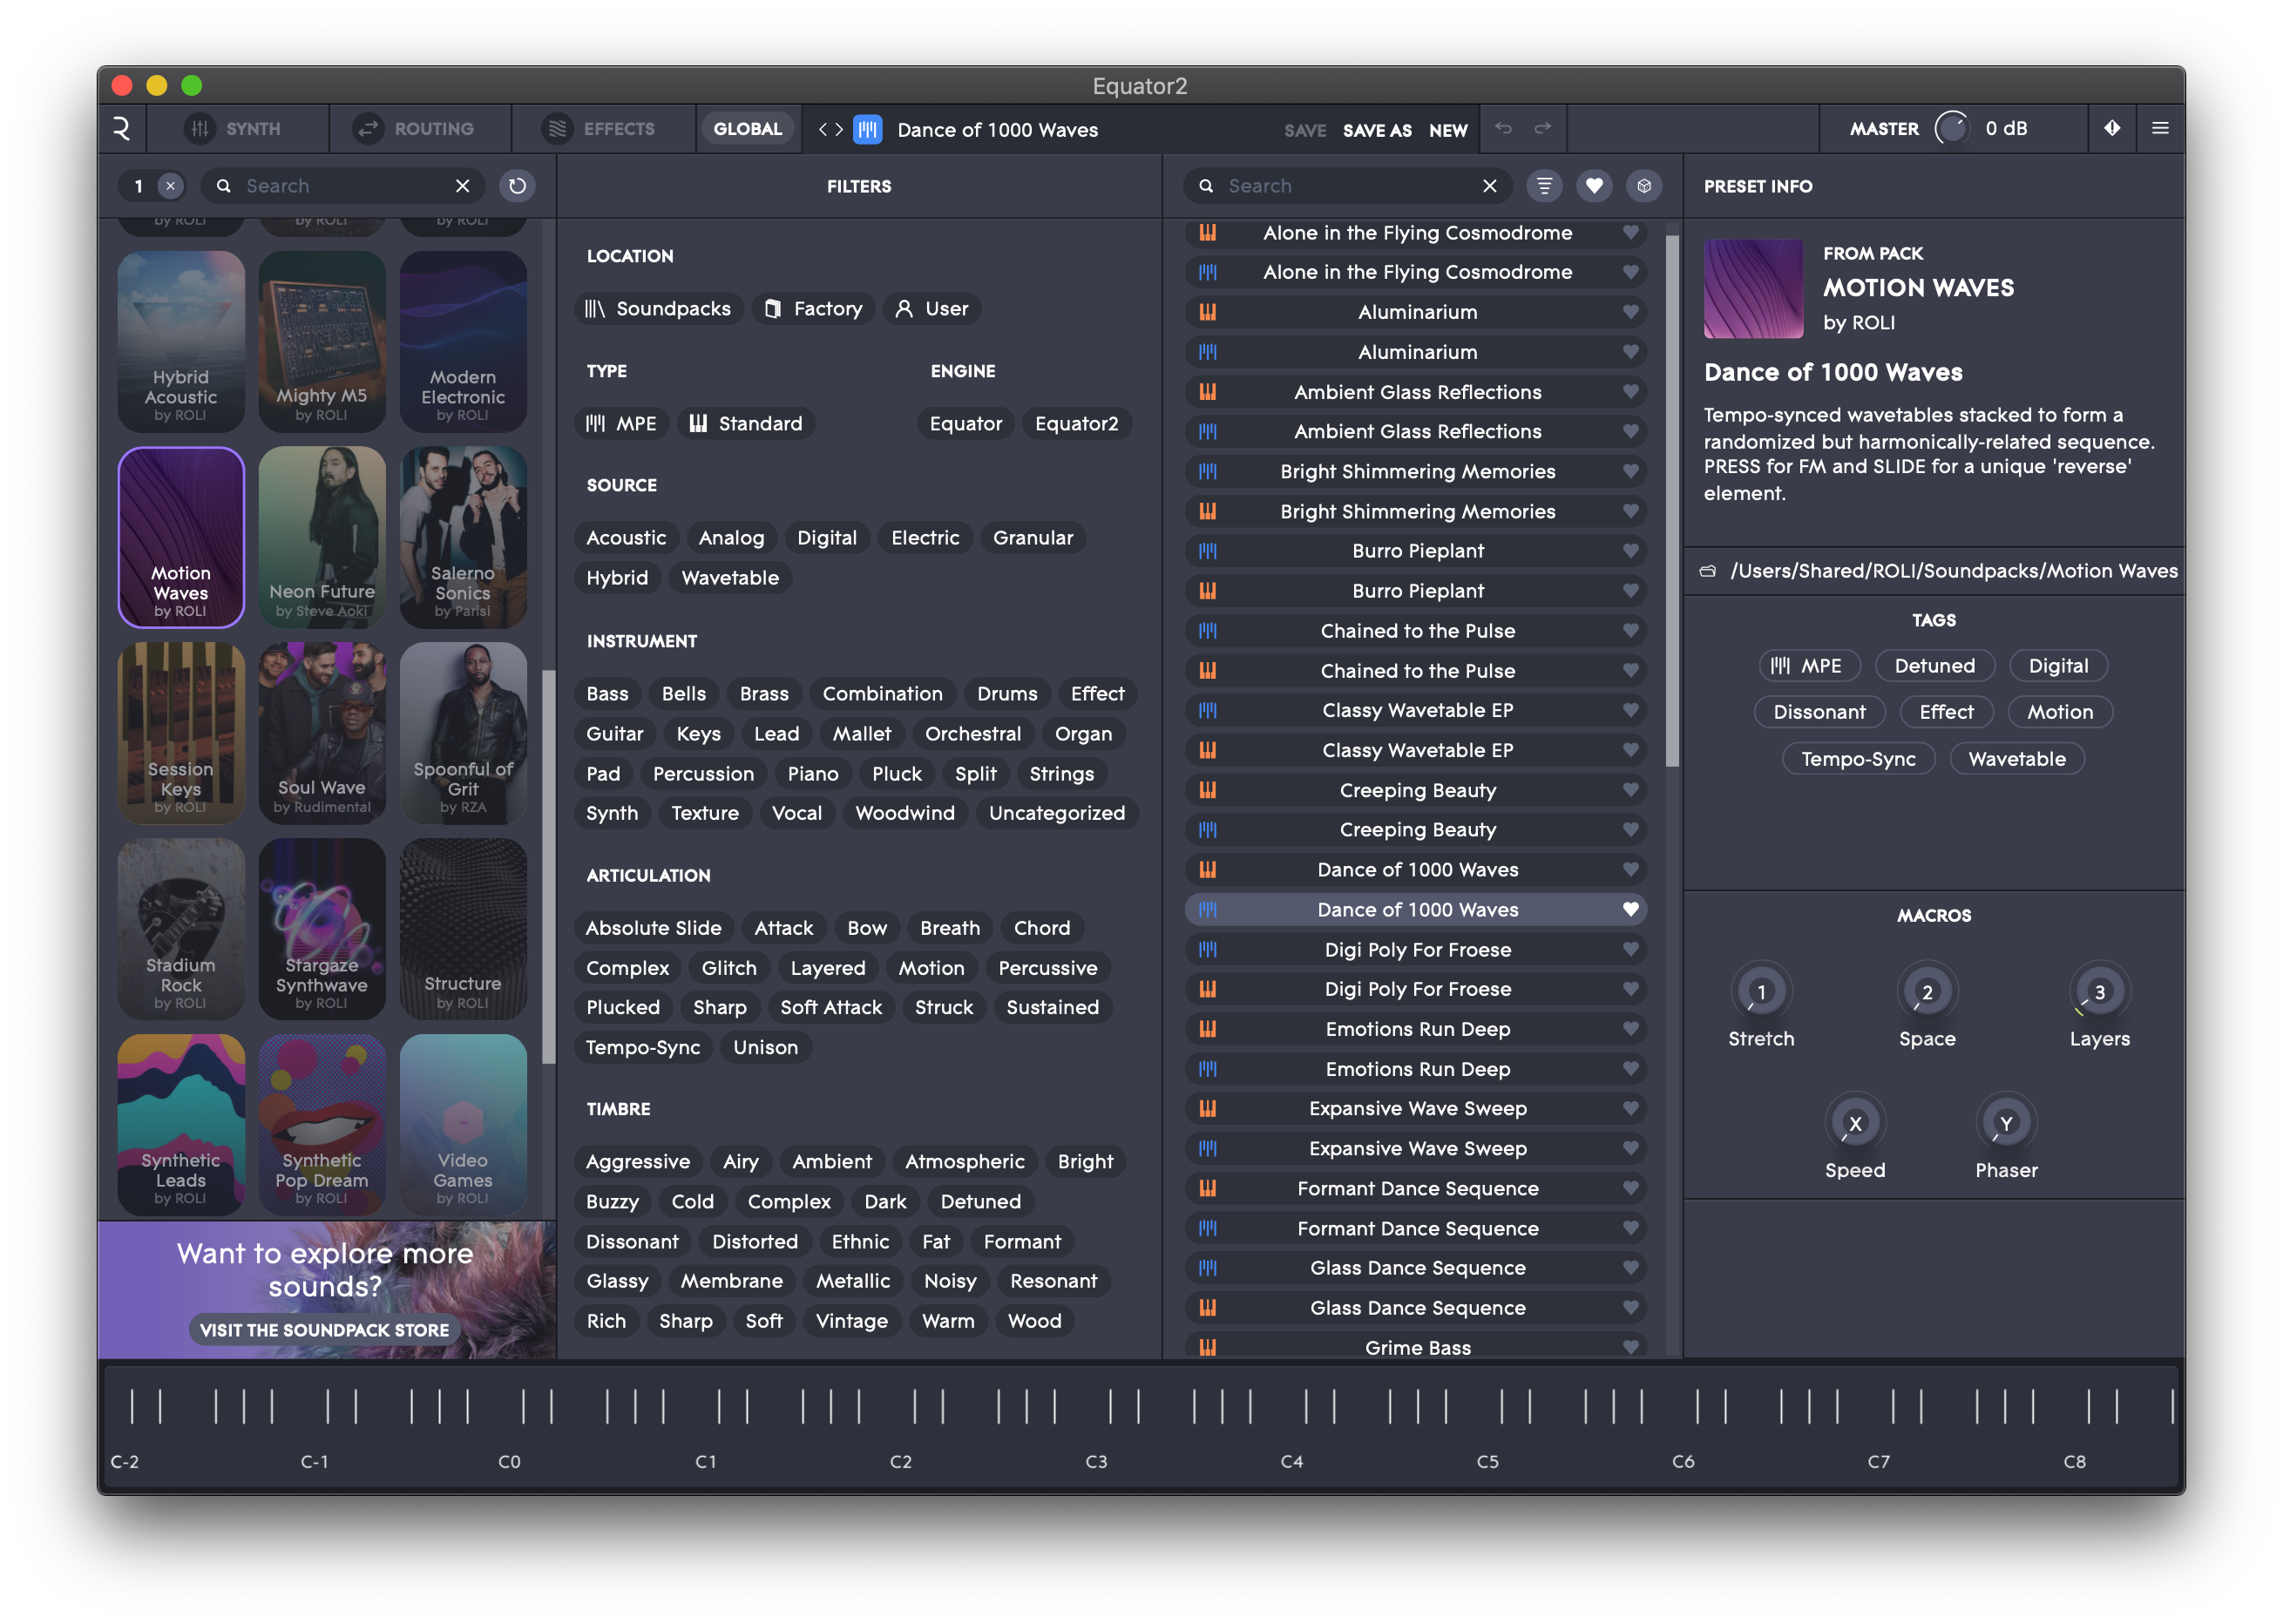2283x1624 pixels.
Task: Favorite Glass Dance Sequence MPE heart
Action: click(x=1630, y=1268)
